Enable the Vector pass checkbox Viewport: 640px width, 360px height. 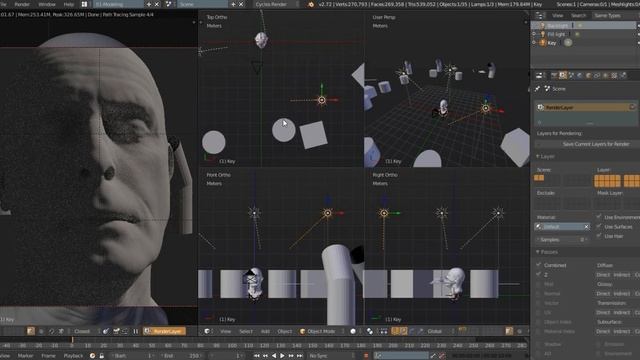click(539, 303)
